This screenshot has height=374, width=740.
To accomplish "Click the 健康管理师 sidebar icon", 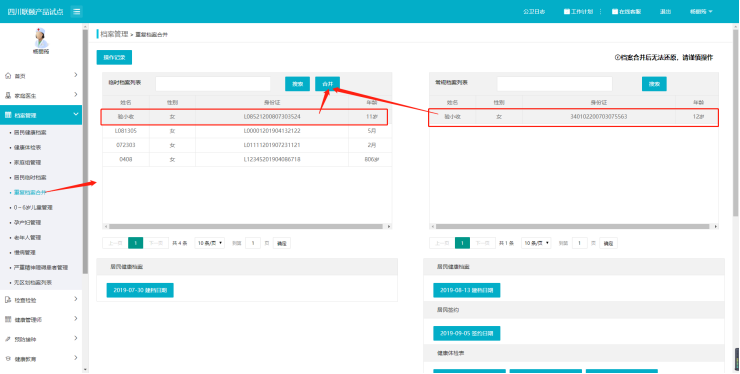I will 8,320.
